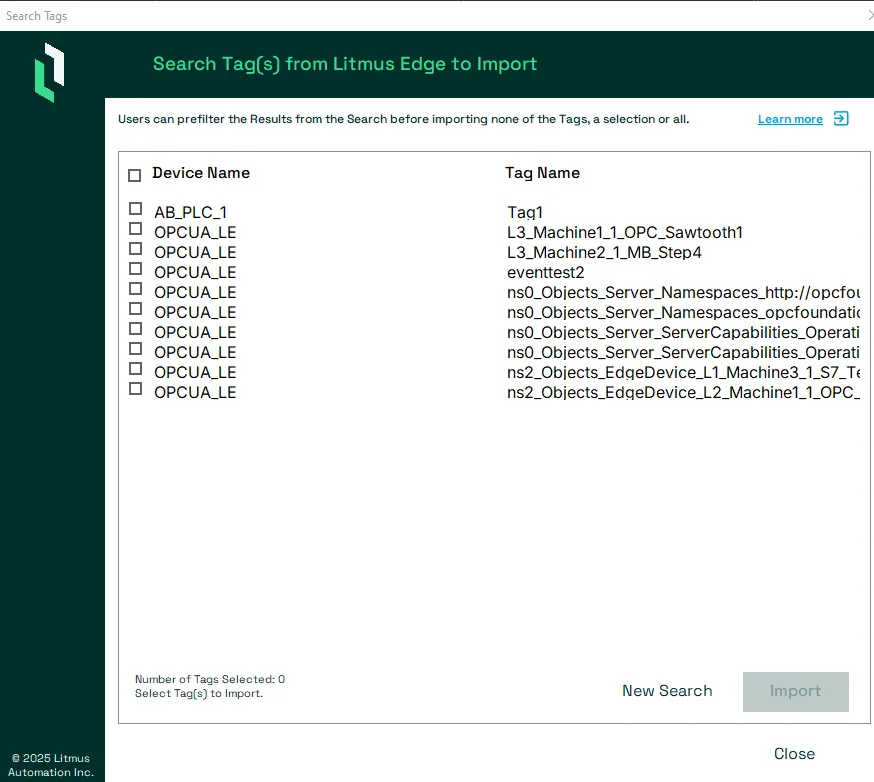Enable the eventtest2 tag checkbox

coord(135,269)
